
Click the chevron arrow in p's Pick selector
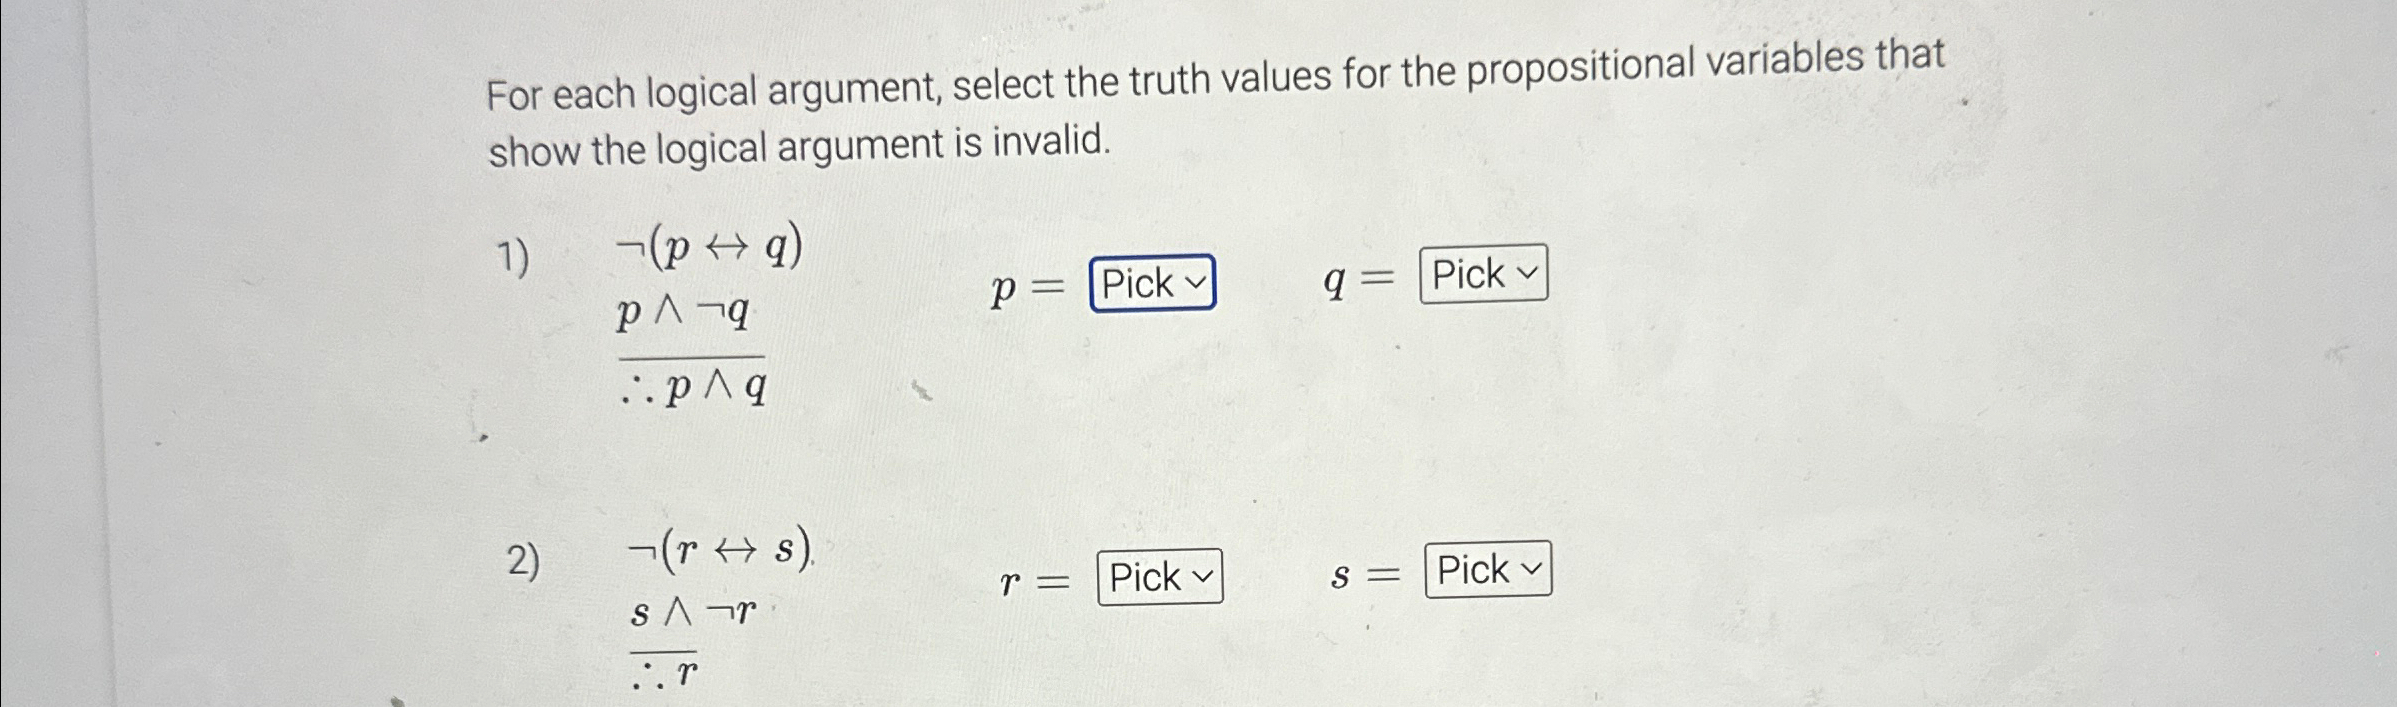(1196, 283)
